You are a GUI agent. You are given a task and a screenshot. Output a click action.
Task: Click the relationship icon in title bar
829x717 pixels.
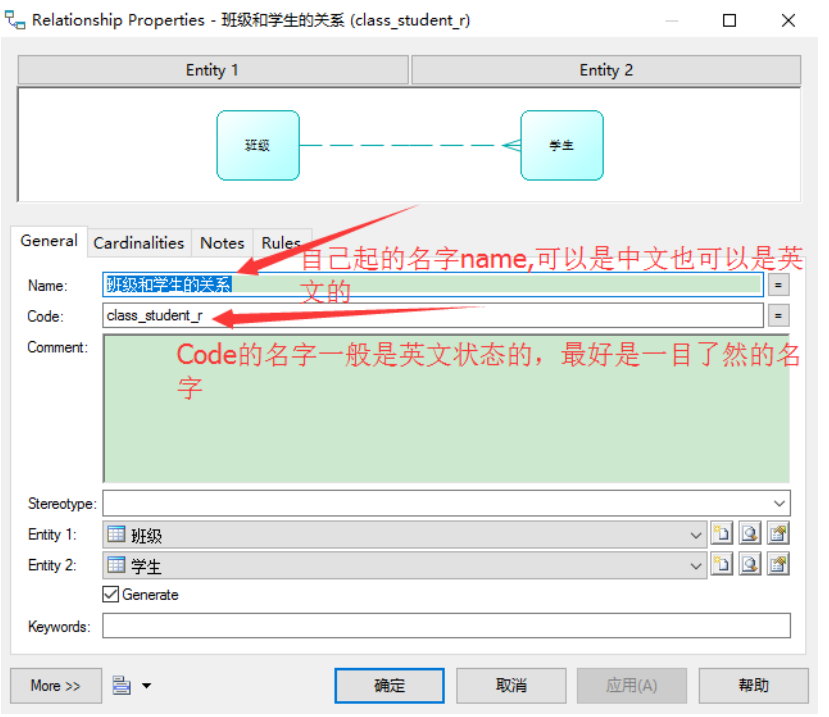click(15, 20)
